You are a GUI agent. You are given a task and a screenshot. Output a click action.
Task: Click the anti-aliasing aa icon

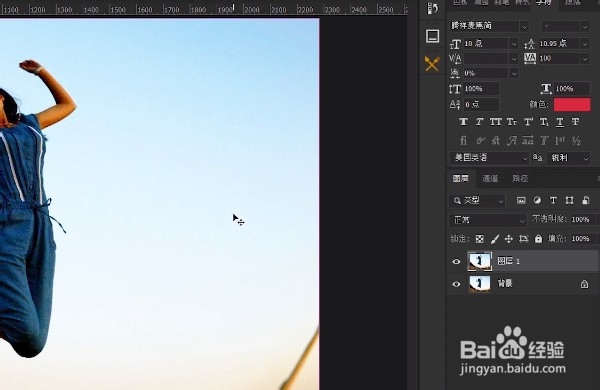tap(538, 157)
